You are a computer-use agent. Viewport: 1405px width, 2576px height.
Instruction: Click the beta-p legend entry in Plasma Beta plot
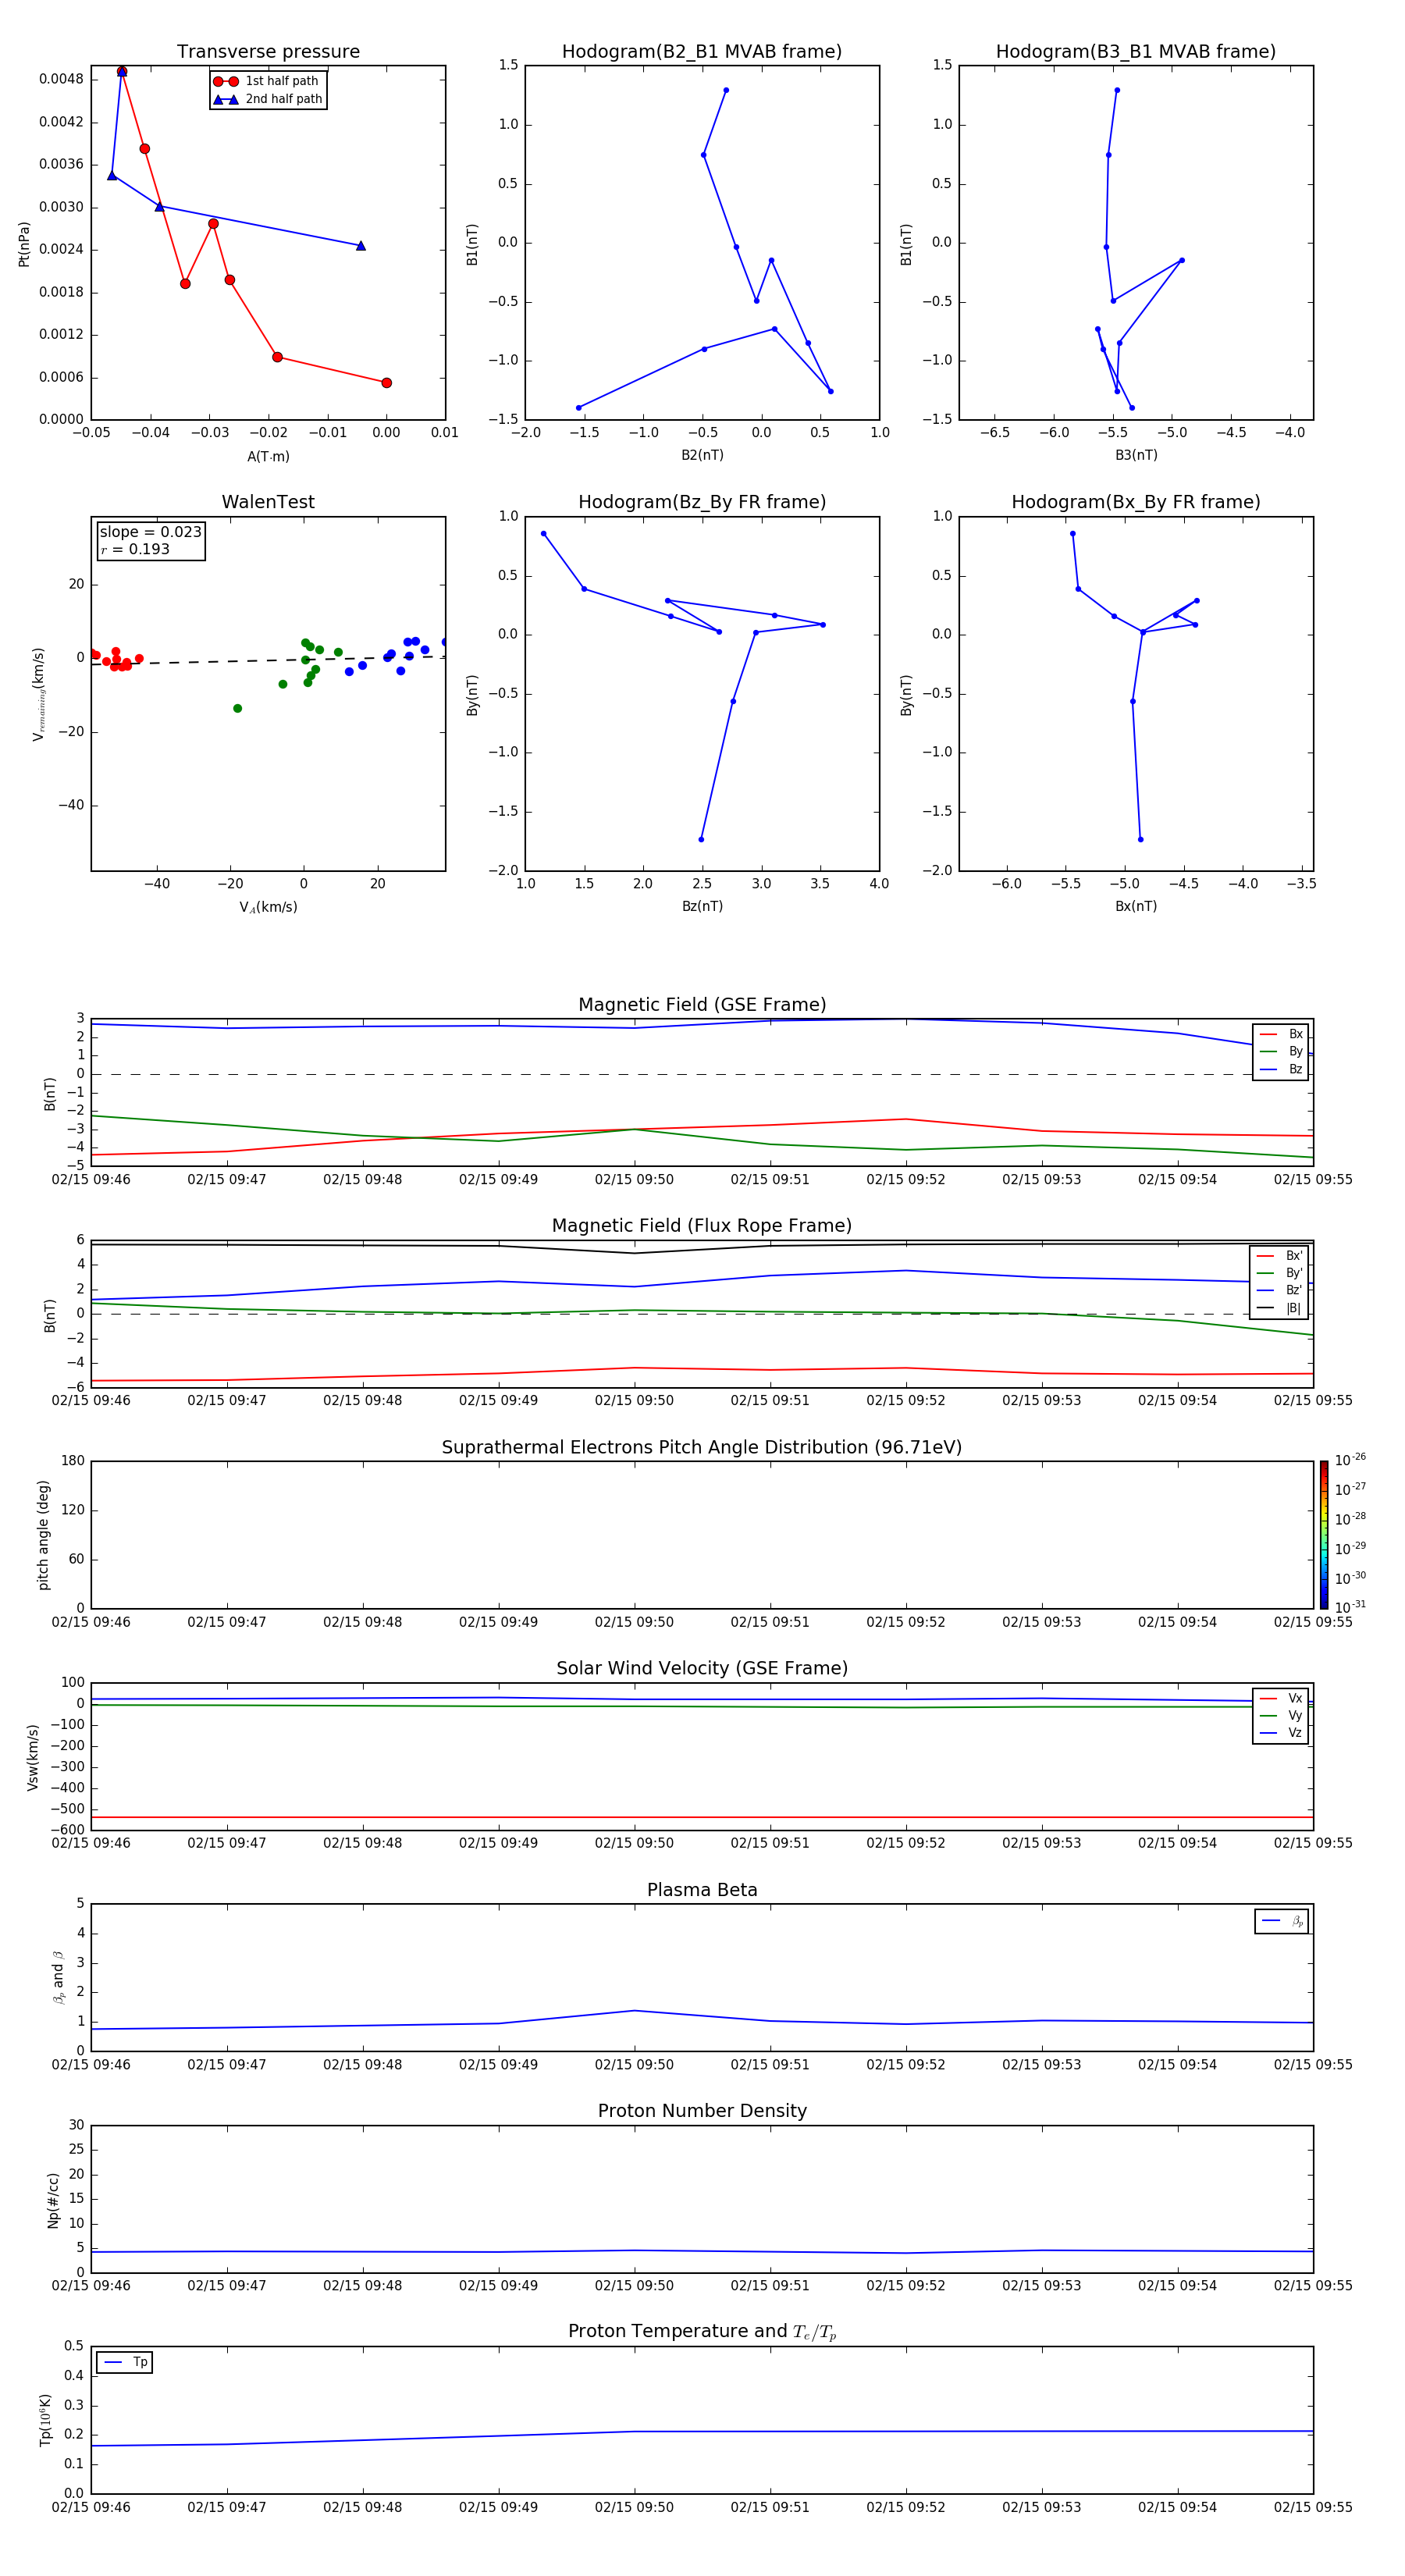pyautogui.click(x=1282, y=1921)
